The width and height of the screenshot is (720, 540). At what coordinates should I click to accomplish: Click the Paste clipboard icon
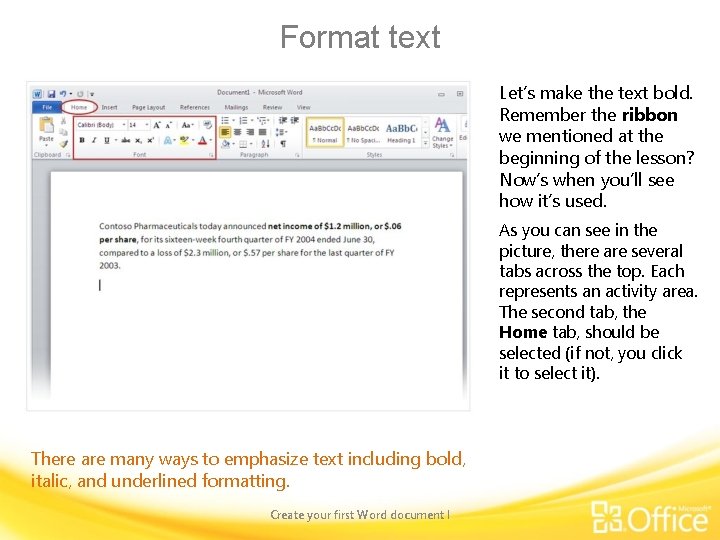tap(46, 125)
